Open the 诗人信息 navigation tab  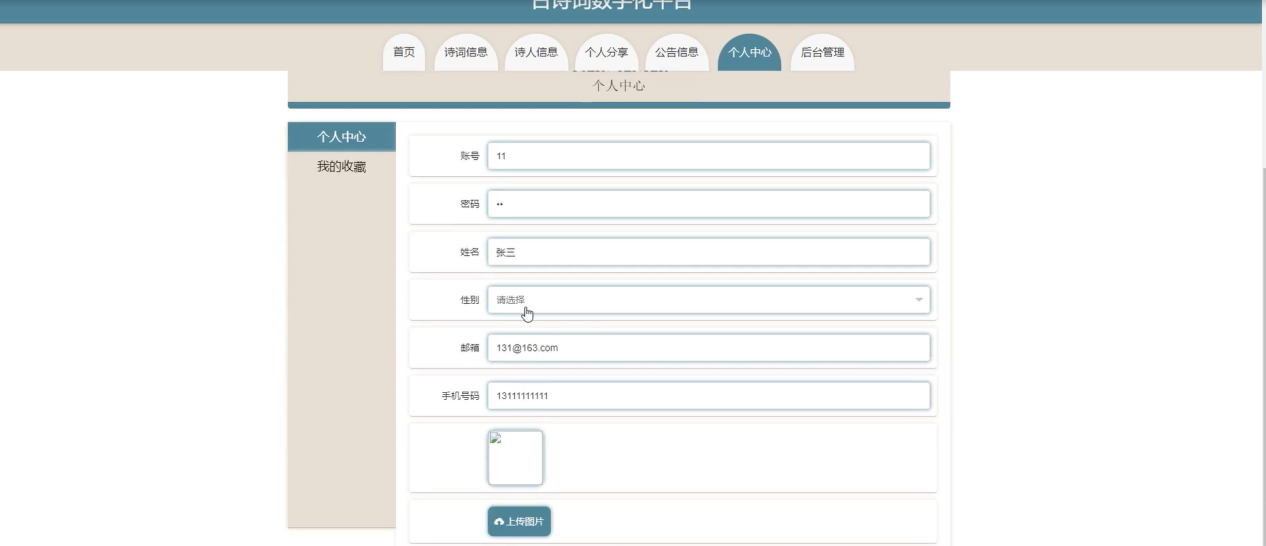click(536, 53)
